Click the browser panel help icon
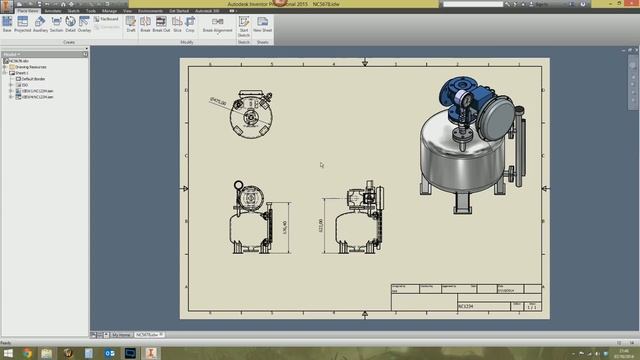Image resolution: width=640 pixels, height=360 pixels. click(85, 54)
